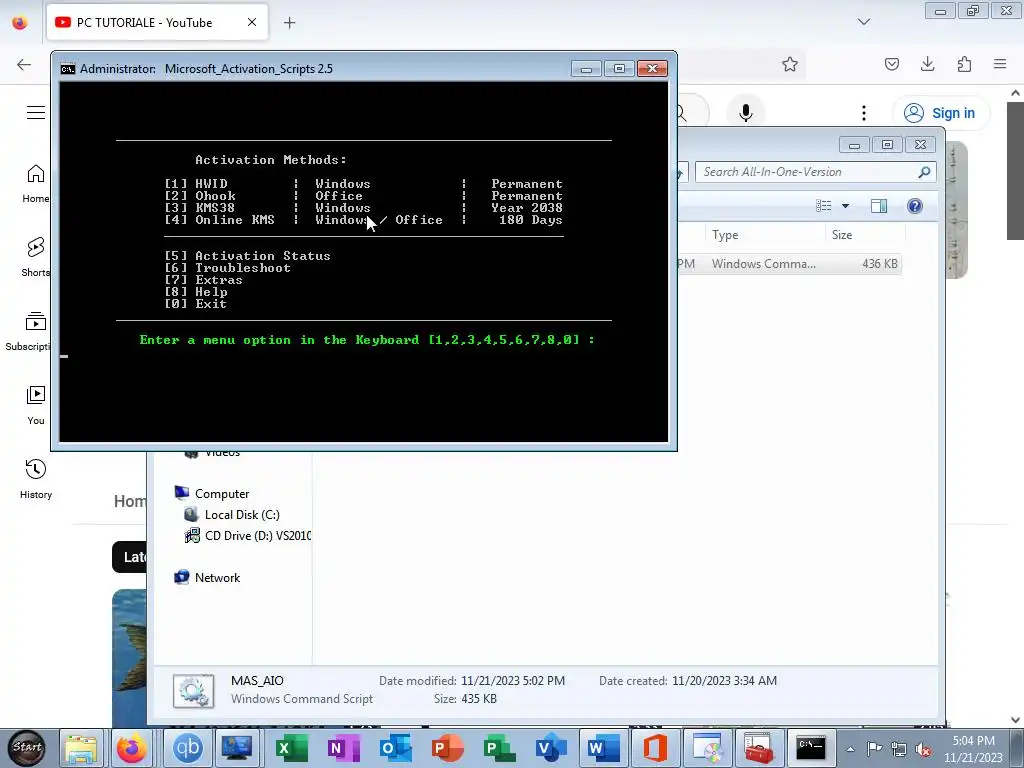Launch Visio from the taskbar
The width and height of the screenshot is (1024, 768).
tap(552, 748)
